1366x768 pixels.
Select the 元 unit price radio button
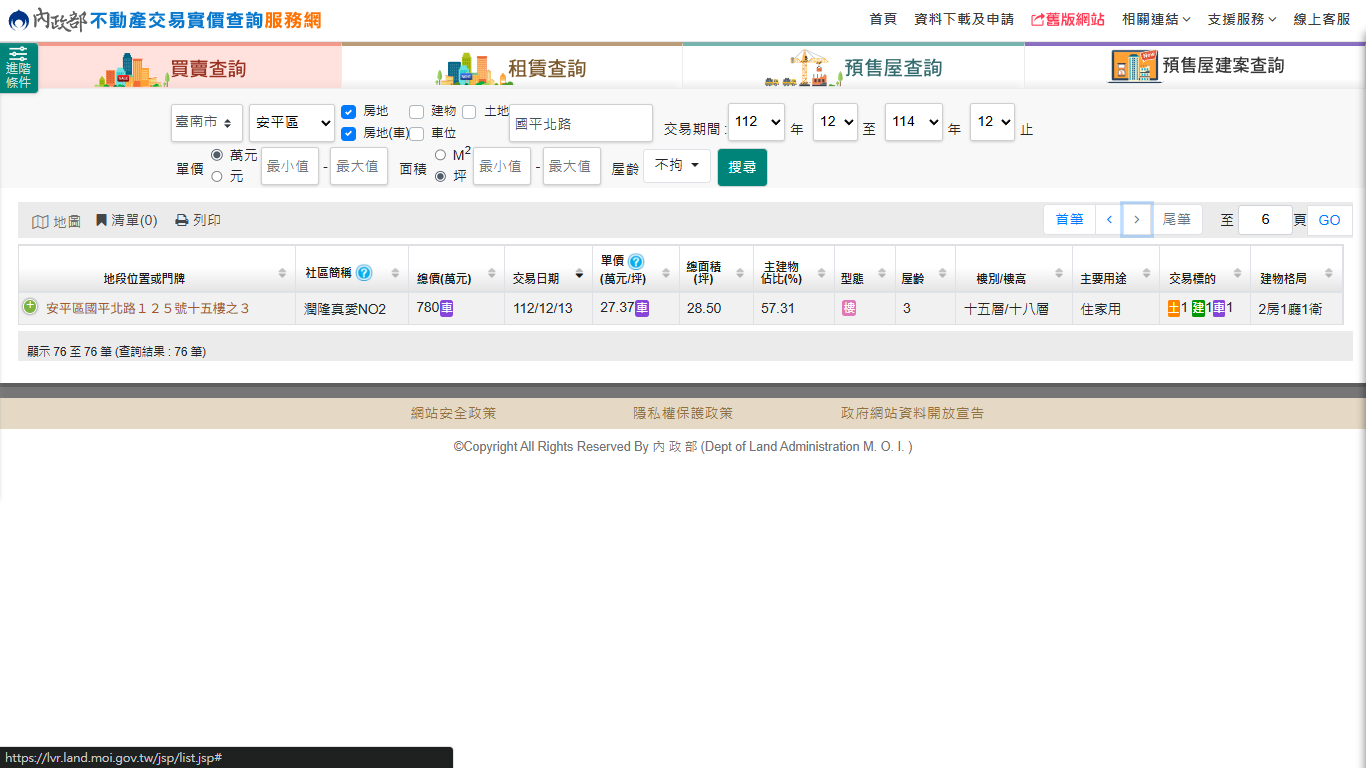(x=217, y=176)
